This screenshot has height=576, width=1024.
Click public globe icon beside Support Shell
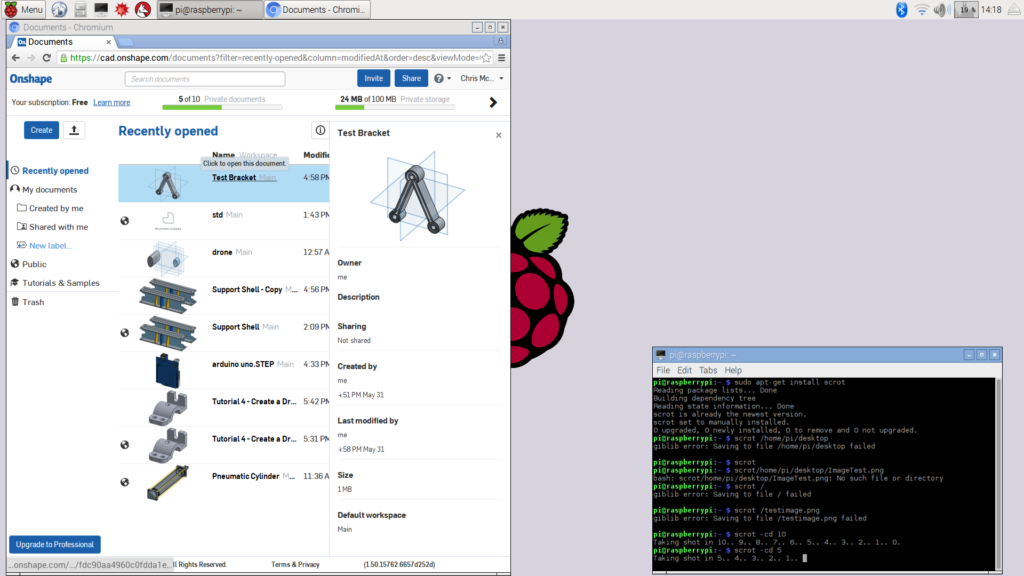(125, 333)
